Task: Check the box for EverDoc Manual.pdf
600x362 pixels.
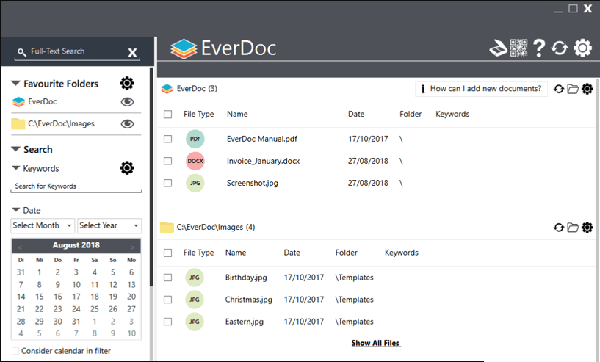Action: pos(168,139)
